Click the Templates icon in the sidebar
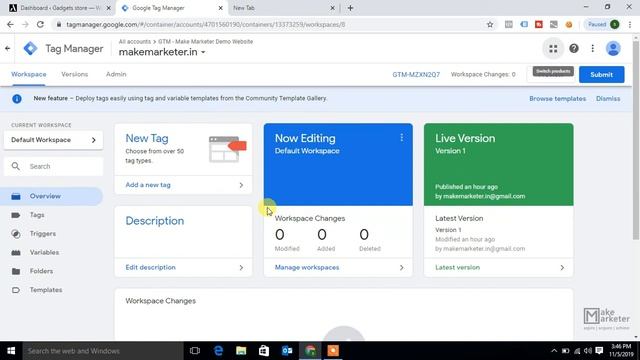Image resolution: width=640 pixels, height=360 pixels. (x=16, y=290)
